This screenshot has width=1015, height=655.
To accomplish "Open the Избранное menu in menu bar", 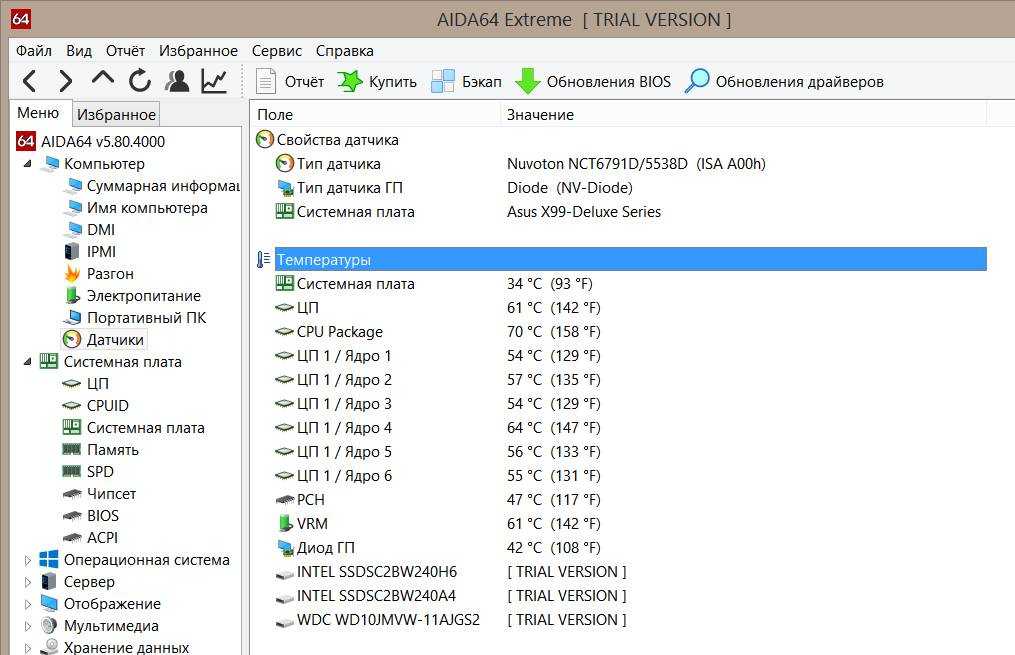I will click(198, 50).
